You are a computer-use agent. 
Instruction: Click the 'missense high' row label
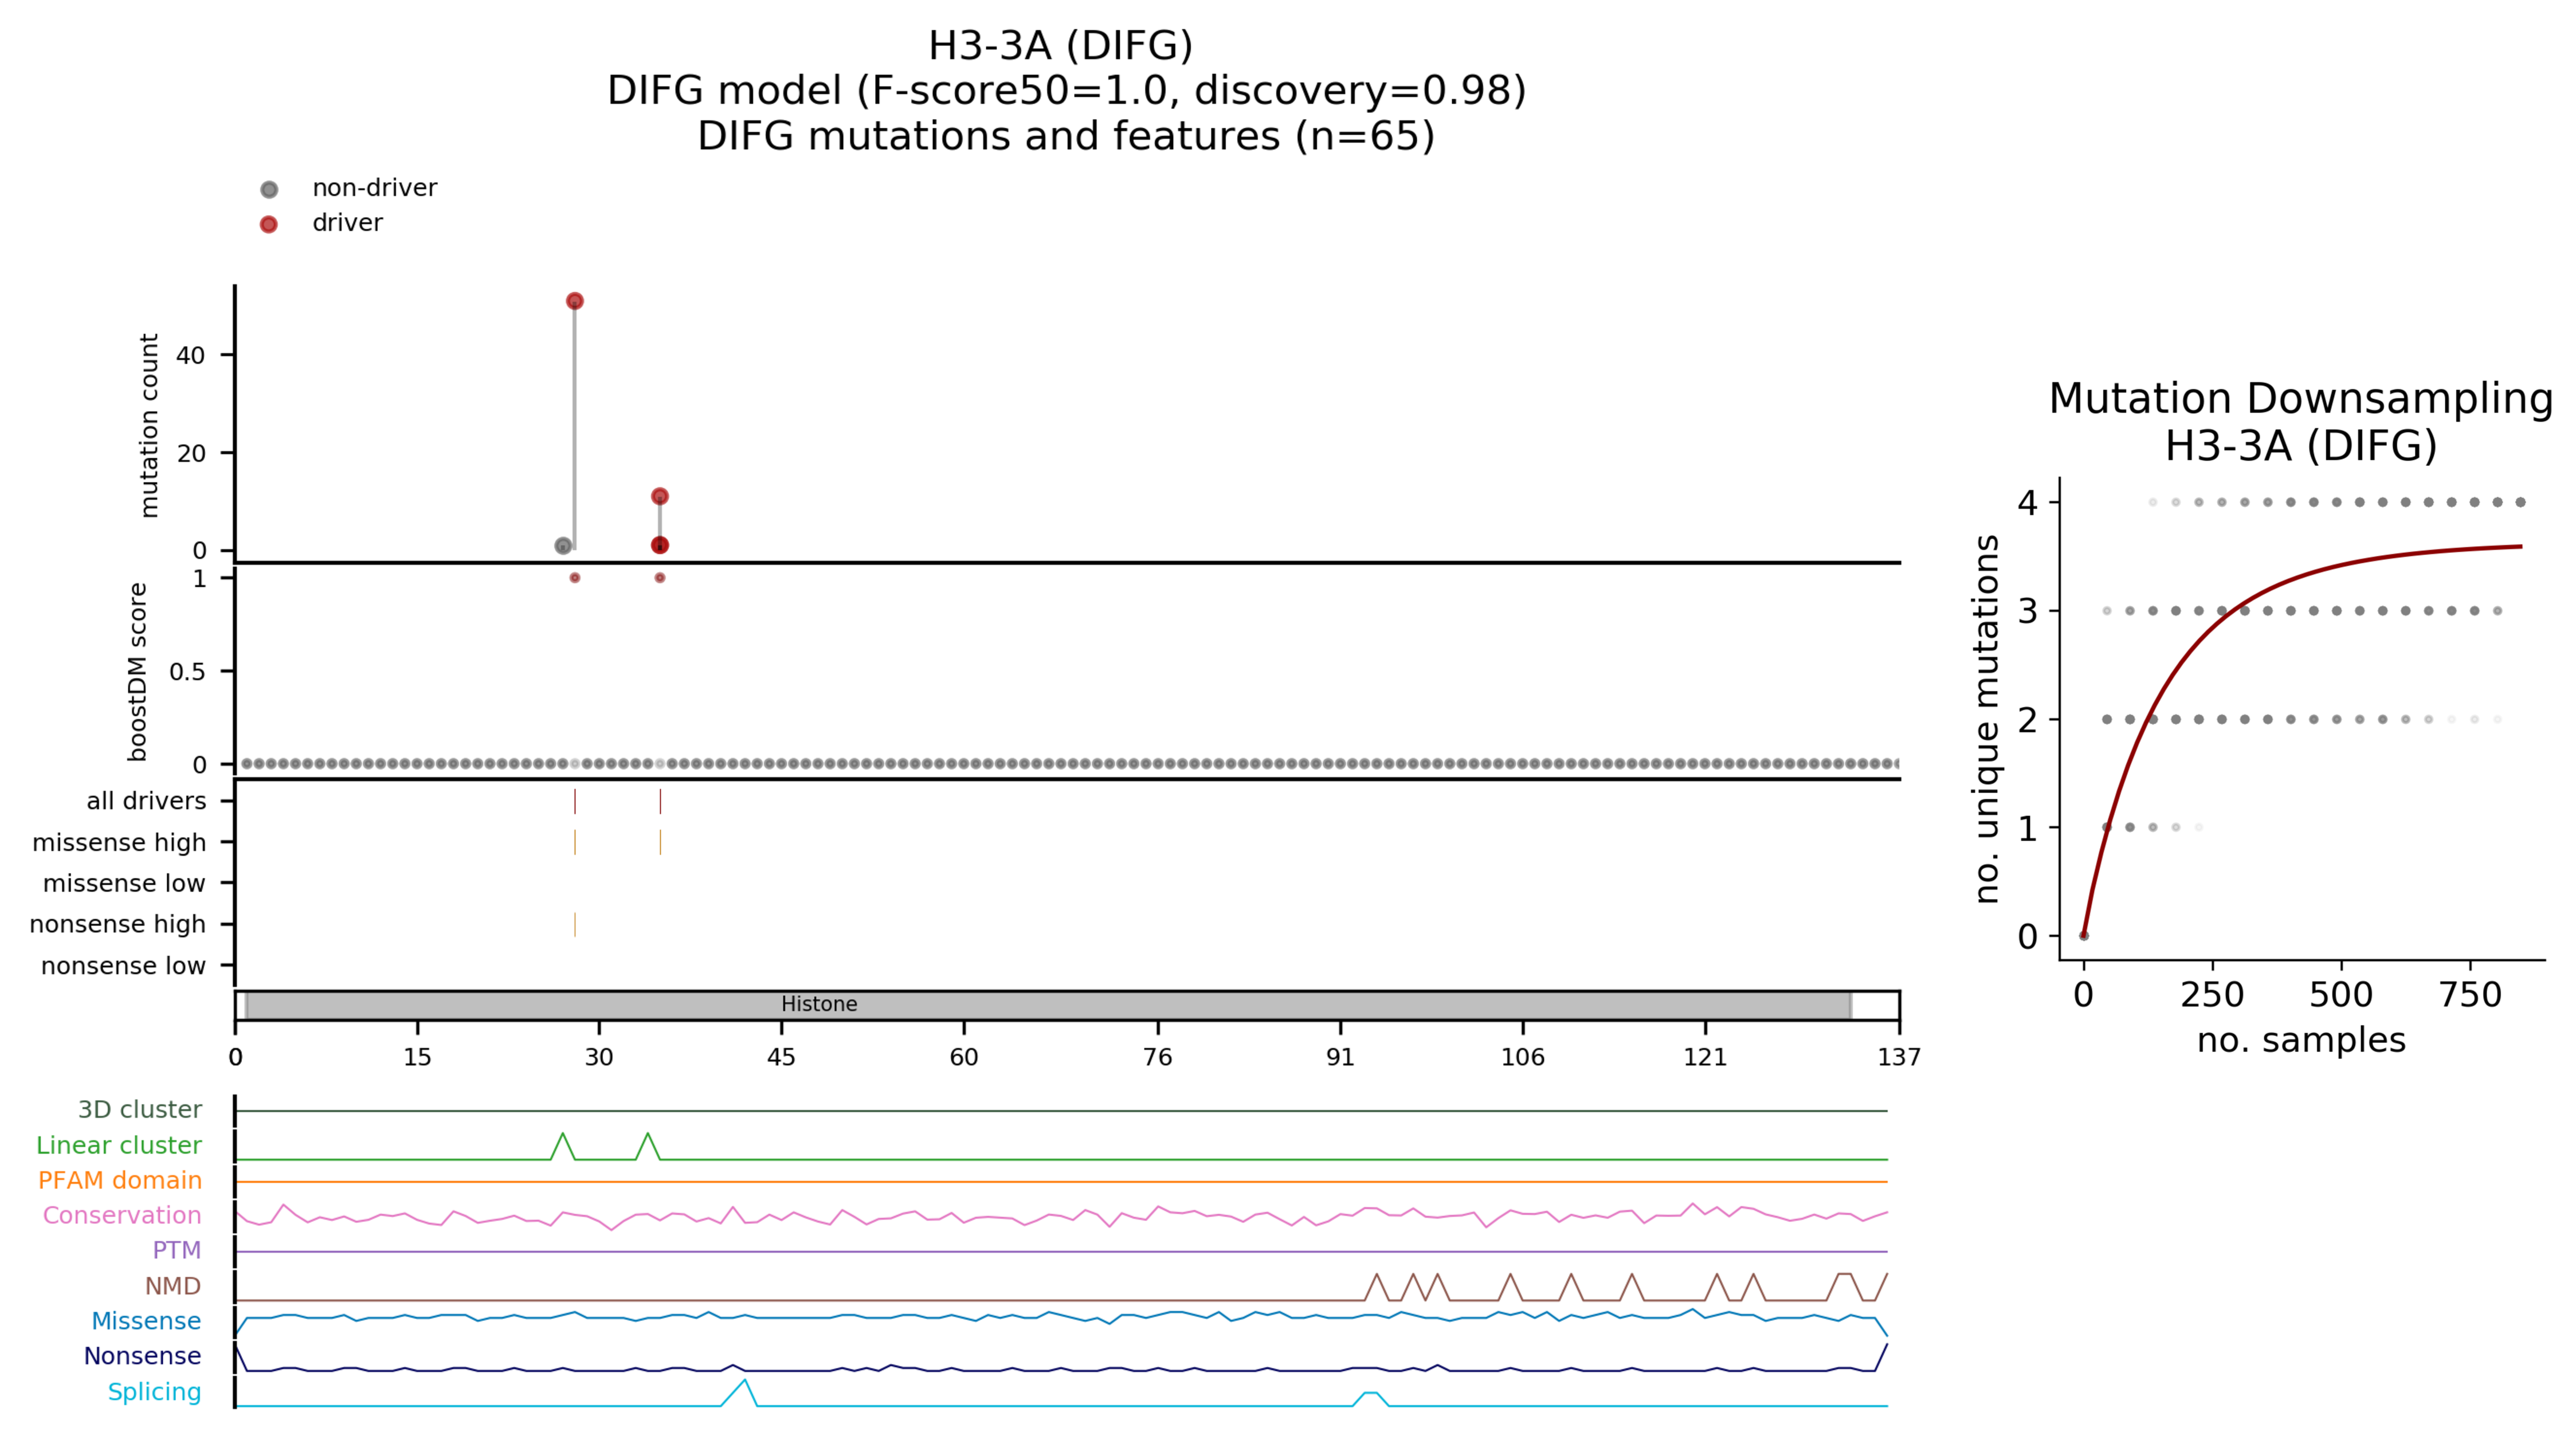[x=119, y=843]
